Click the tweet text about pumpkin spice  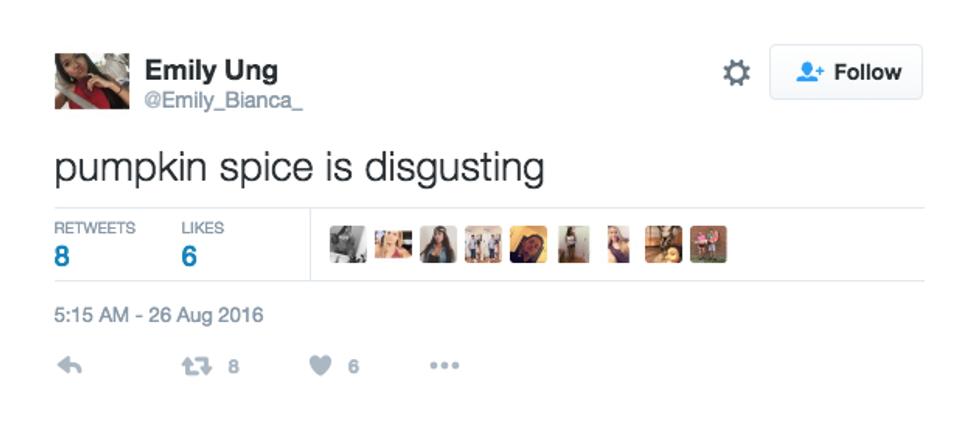point(299,168)
